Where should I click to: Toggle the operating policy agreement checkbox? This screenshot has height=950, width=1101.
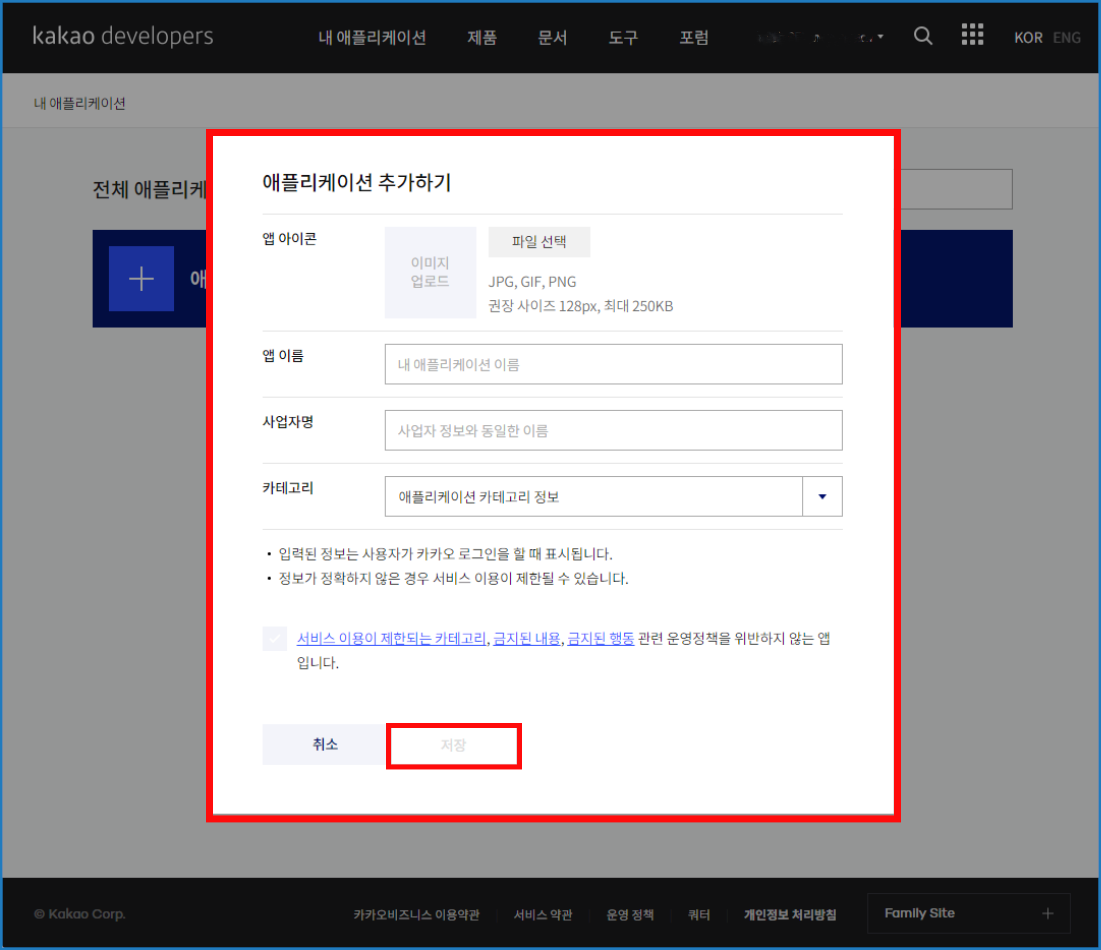tap(274, 639)
